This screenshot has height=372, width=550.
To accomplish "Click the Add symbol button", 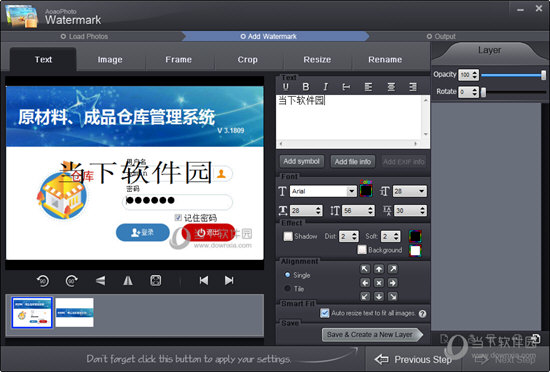I will point(302,161).
